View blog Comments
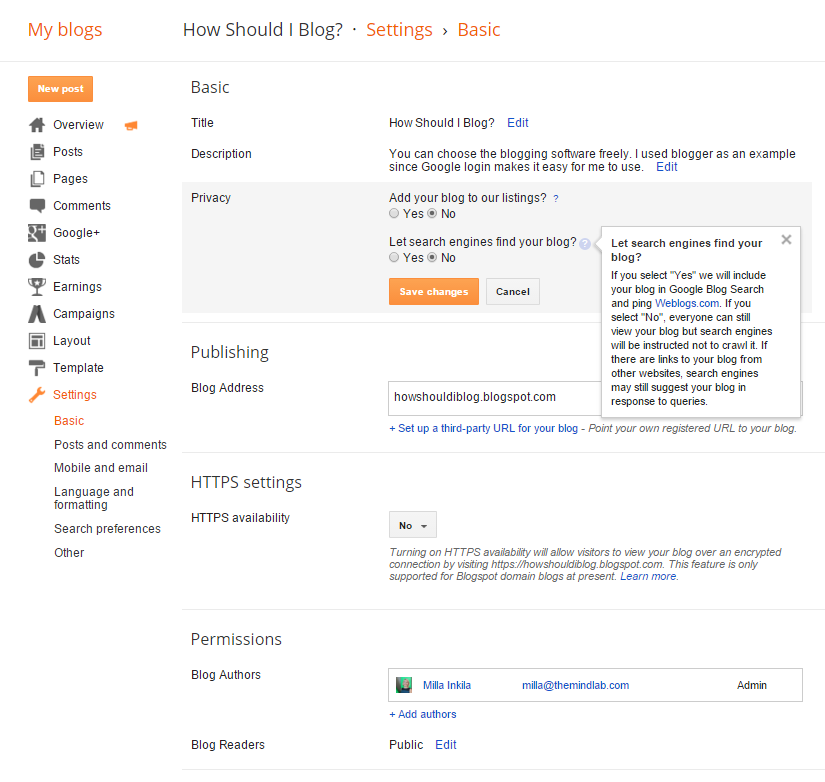The image size is (825, 782). tap(78, 205)
